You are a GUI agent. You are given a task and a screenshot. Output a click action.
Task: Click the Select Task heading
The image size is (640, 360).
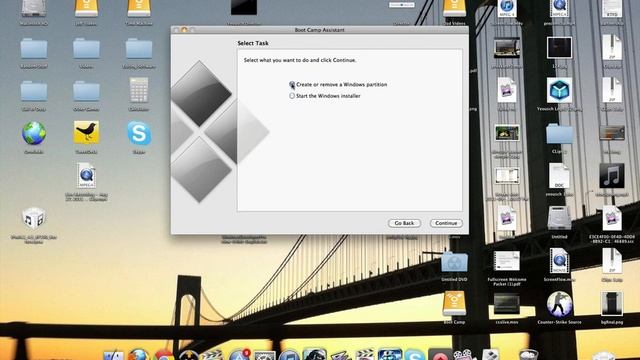[253, 43]
